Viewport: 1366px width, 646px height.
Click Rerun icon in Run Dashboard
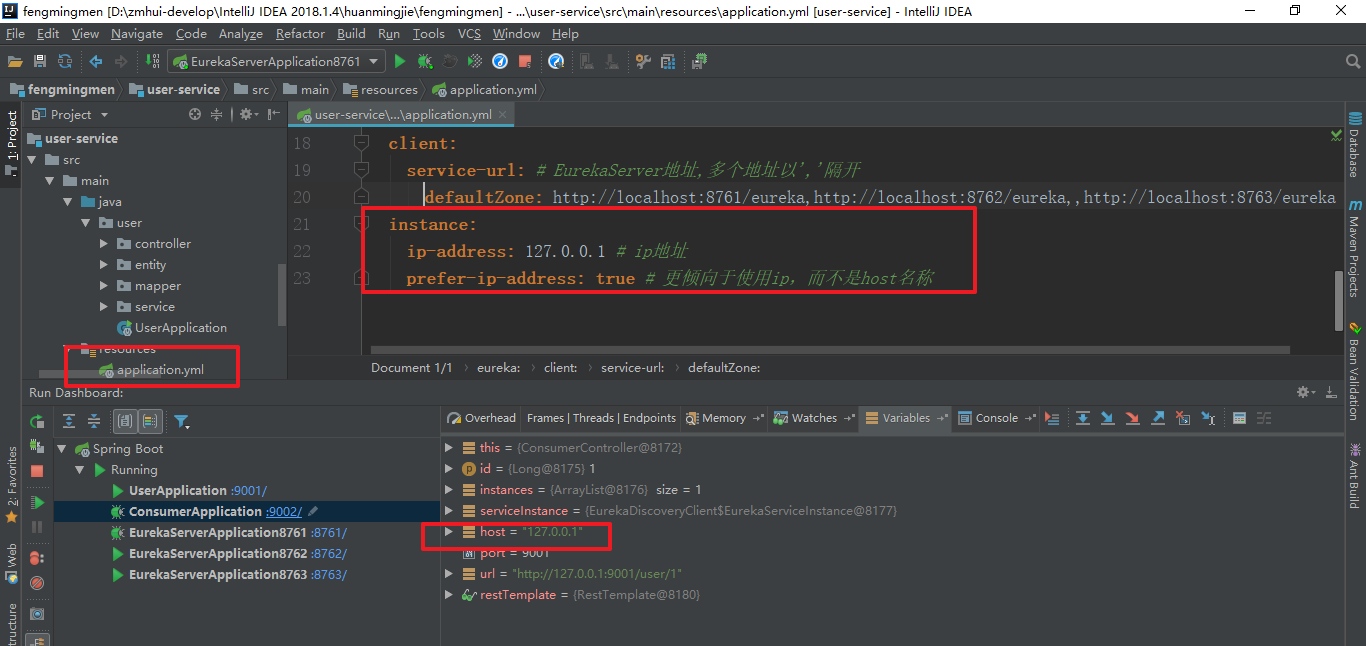tap(37, 421)
